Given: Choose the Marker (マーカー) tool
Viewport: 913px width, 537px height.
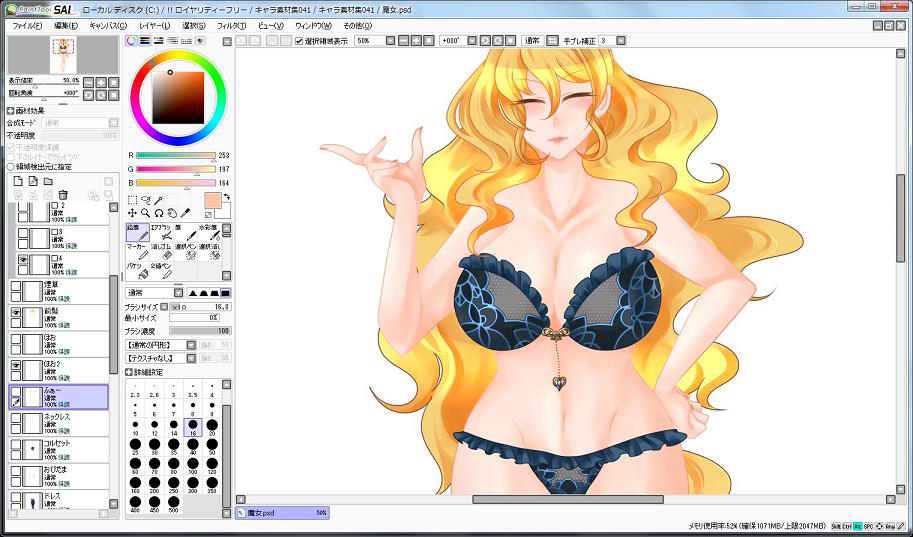Looking at the screenshot, I should pos(137,251).
